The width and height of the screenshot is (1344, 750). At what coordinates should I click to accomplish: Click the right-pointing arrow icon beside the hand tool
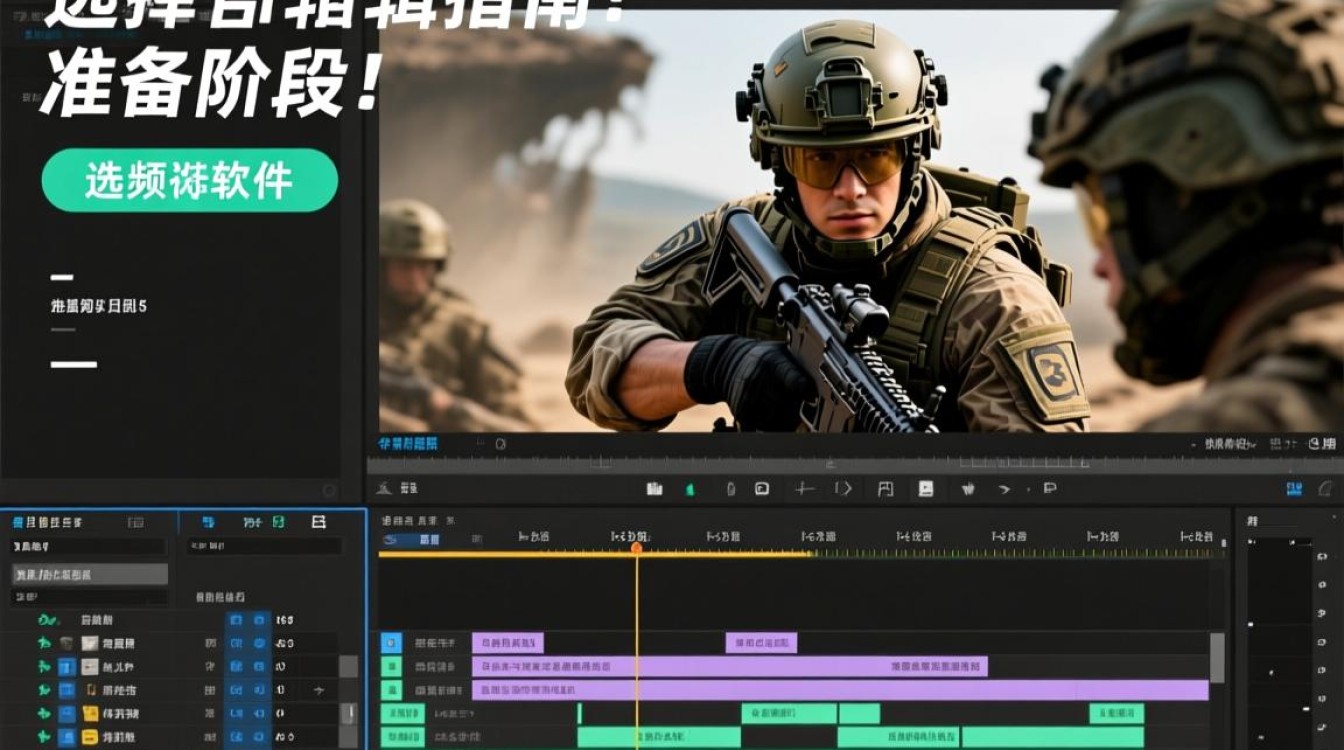[x=1005, y=489]
